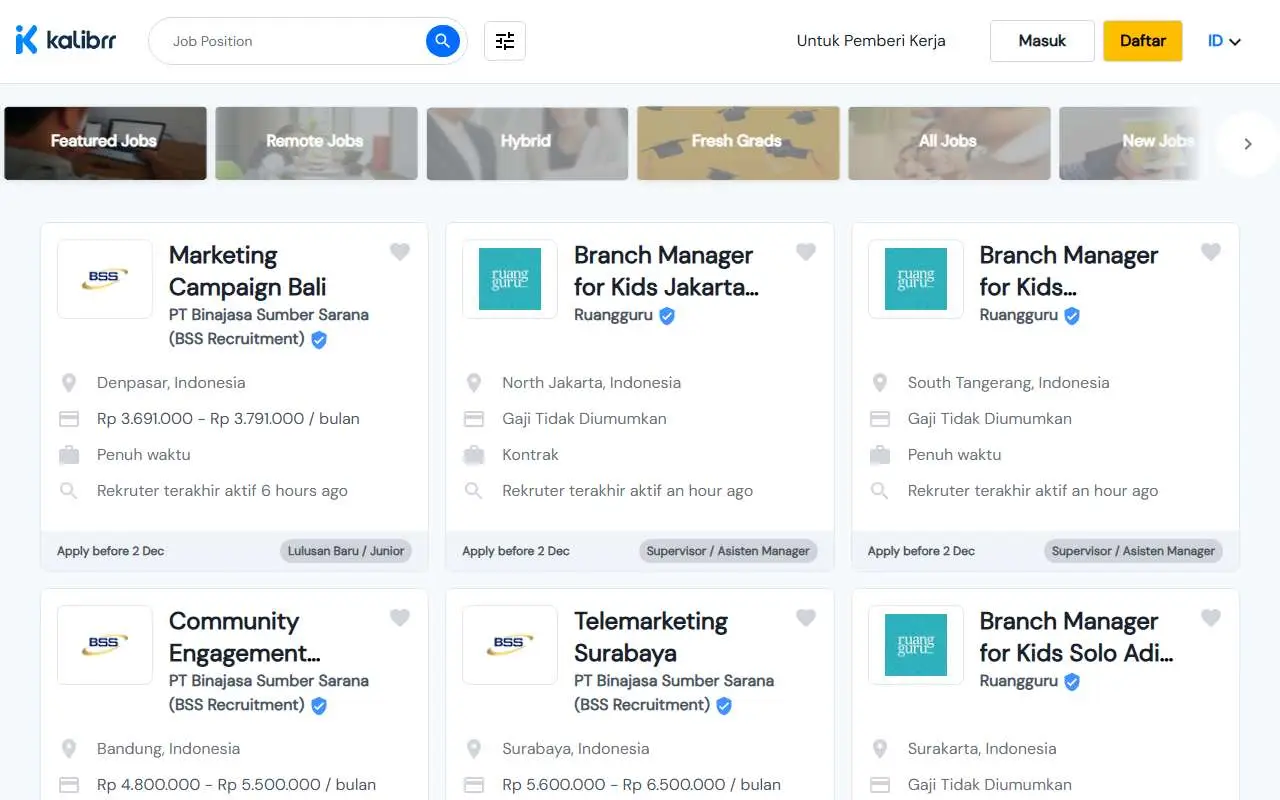Click the Denpasar location pin icon

point(69,383)
